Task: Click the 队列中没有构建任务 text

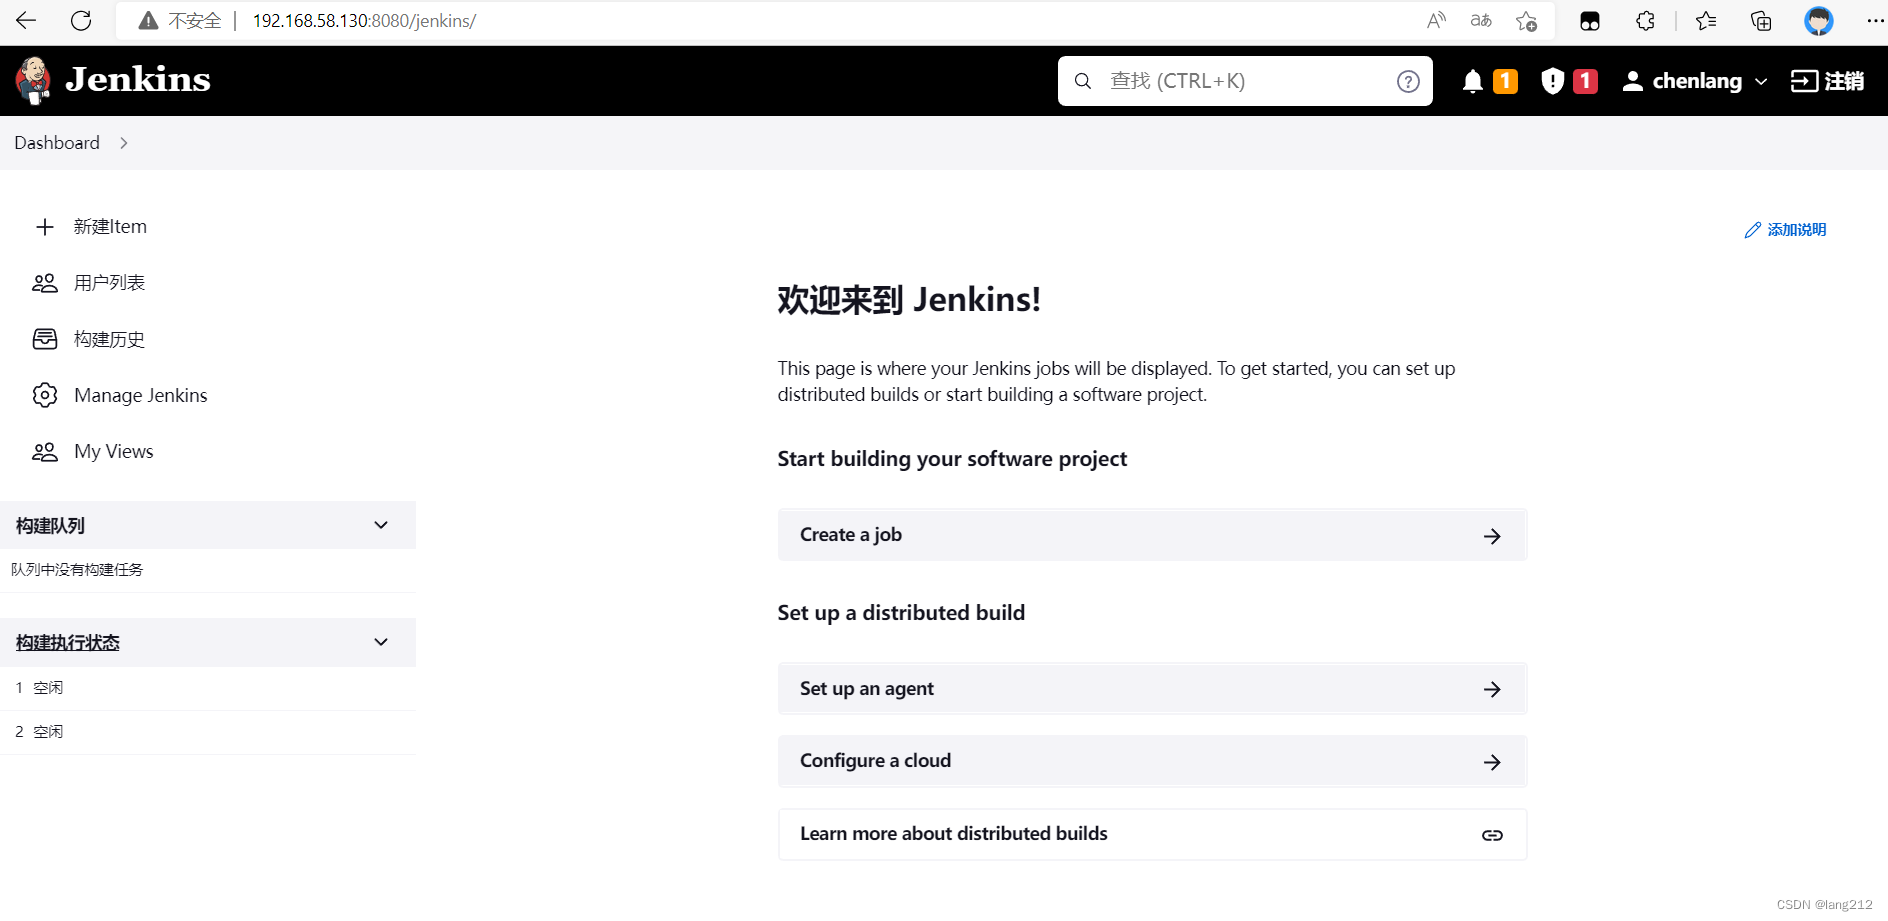Action: tap(77, 570)
